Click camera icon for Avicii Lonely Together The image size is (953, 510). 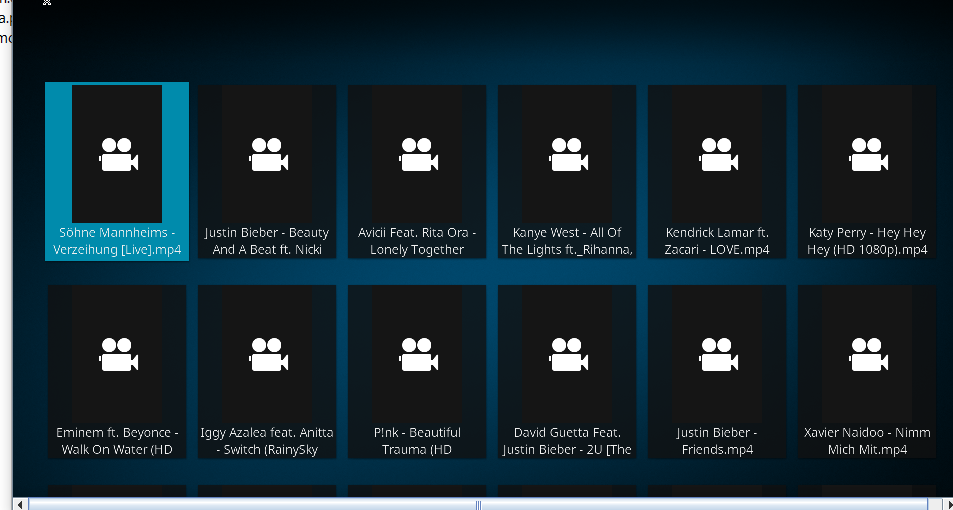(418, 154)
